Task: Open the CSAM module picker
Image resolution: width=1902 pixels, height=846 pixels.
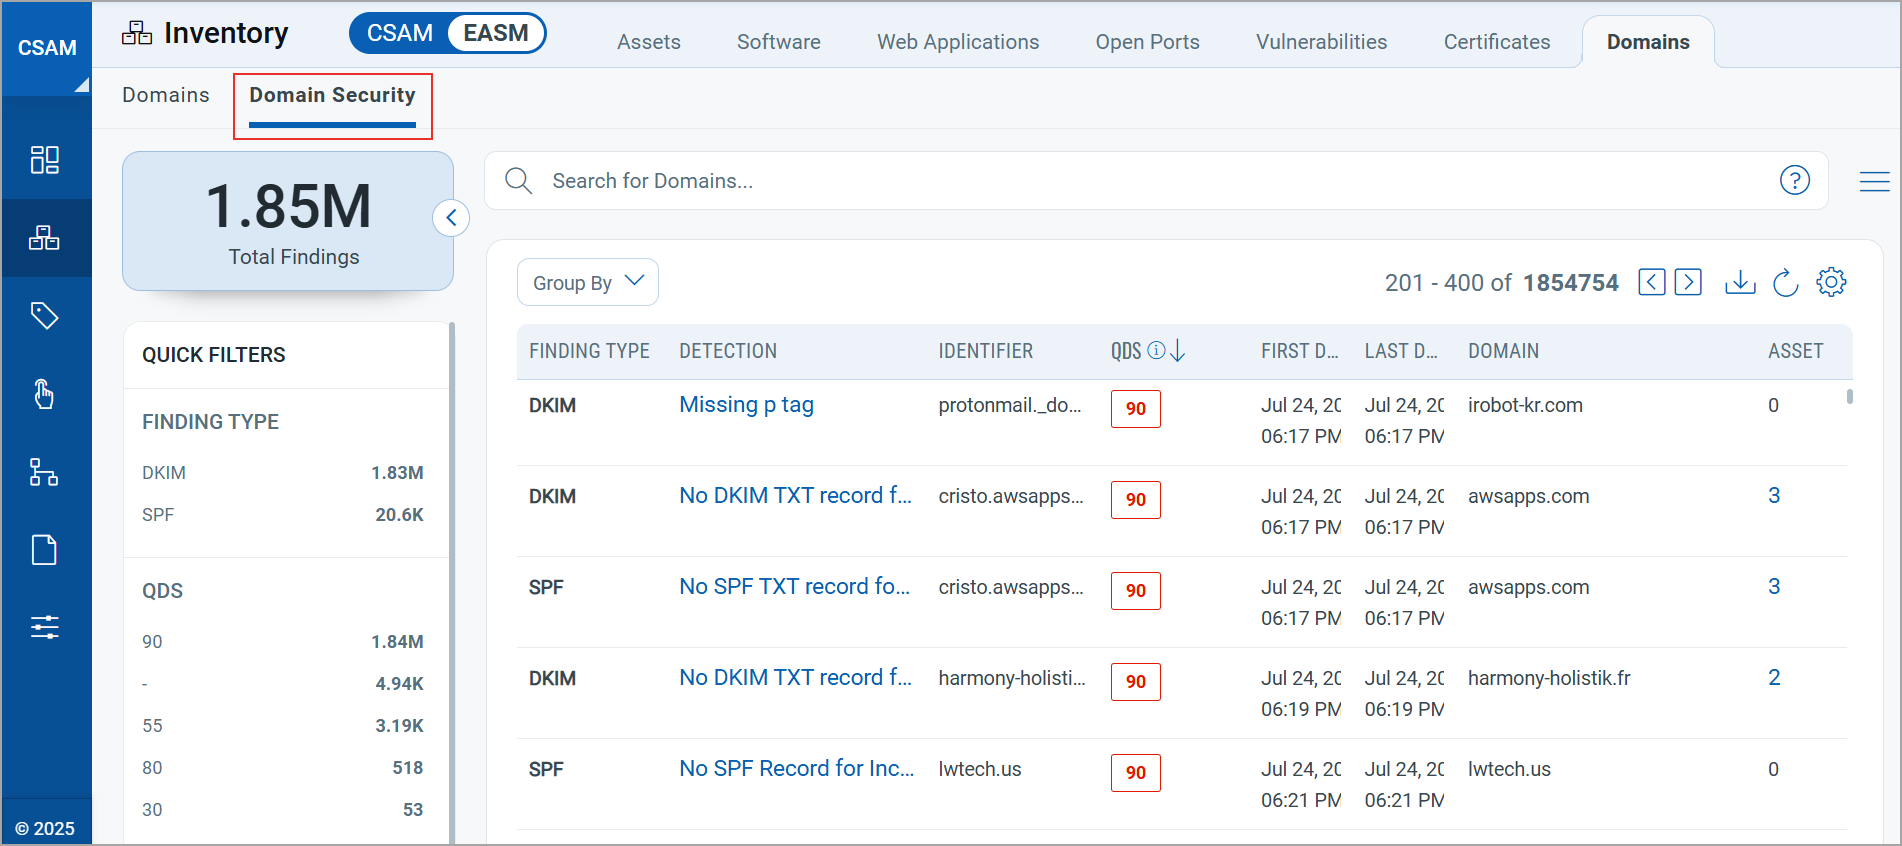Action: [x=47, y=49]
